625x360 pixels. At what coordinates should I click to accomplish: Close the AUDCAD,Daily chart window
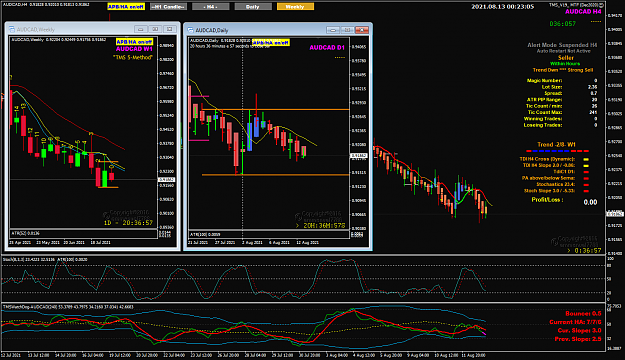pyautogui.click(x=362, y=30)
